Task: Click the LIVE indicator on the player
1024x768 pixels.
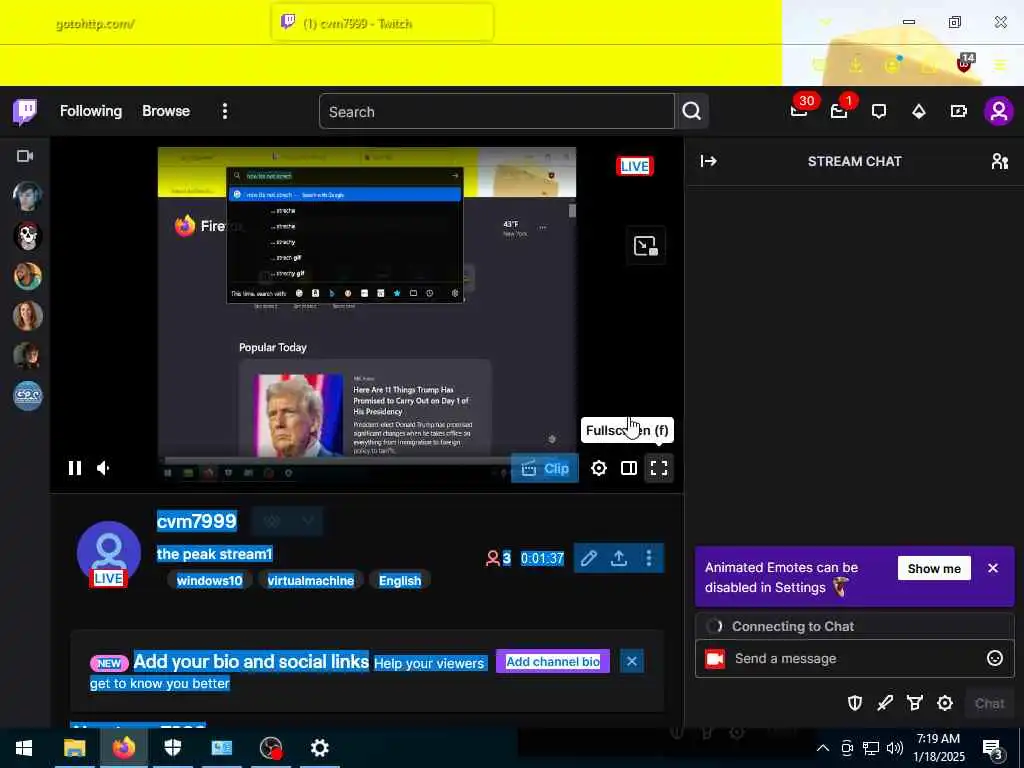Action: coord(634,166)
